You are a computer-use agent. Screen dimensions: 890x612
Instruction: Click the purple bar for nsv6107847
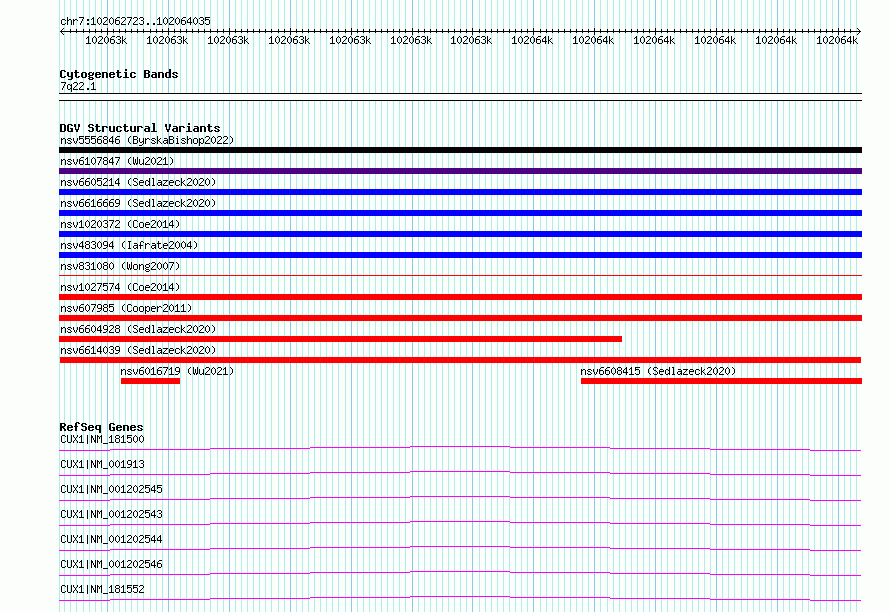[x=460, y=171]
